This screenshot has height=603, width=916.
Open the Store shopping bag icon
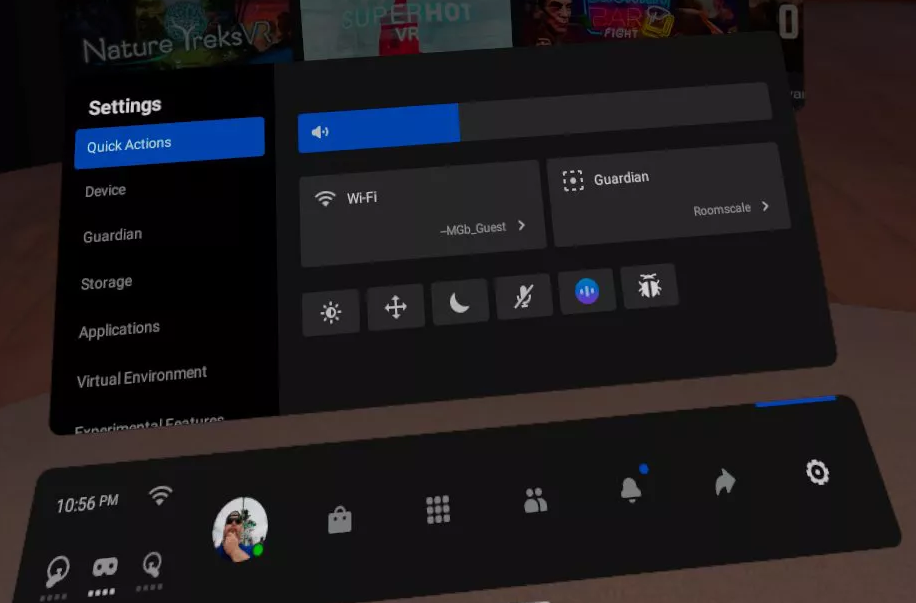(x=339, y=519)
